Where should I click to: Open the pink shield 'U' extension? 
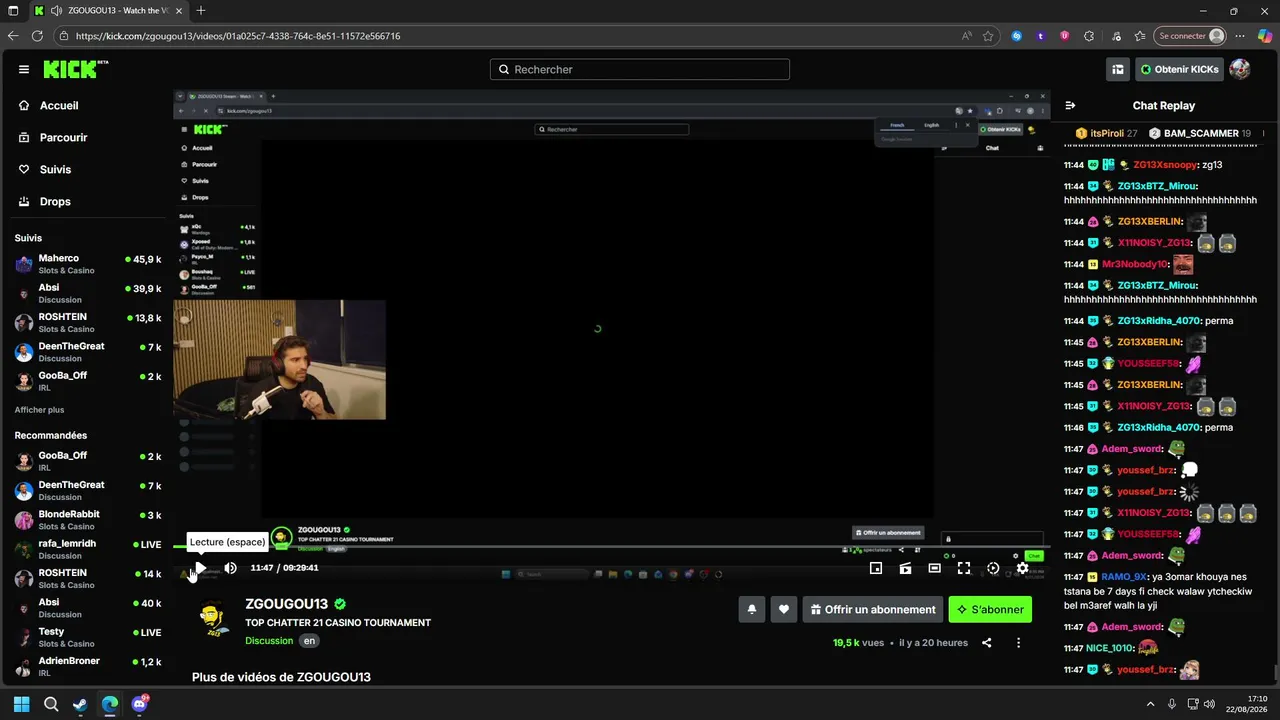pos(1065,36)
